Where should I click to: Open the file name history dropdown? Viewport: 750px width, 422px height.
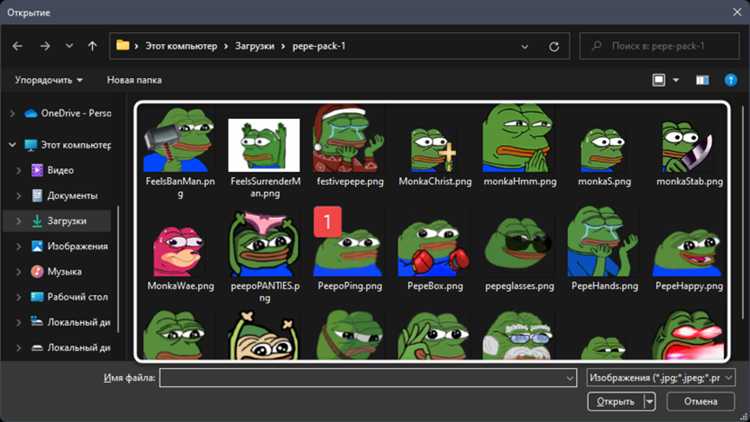[570, 378]
